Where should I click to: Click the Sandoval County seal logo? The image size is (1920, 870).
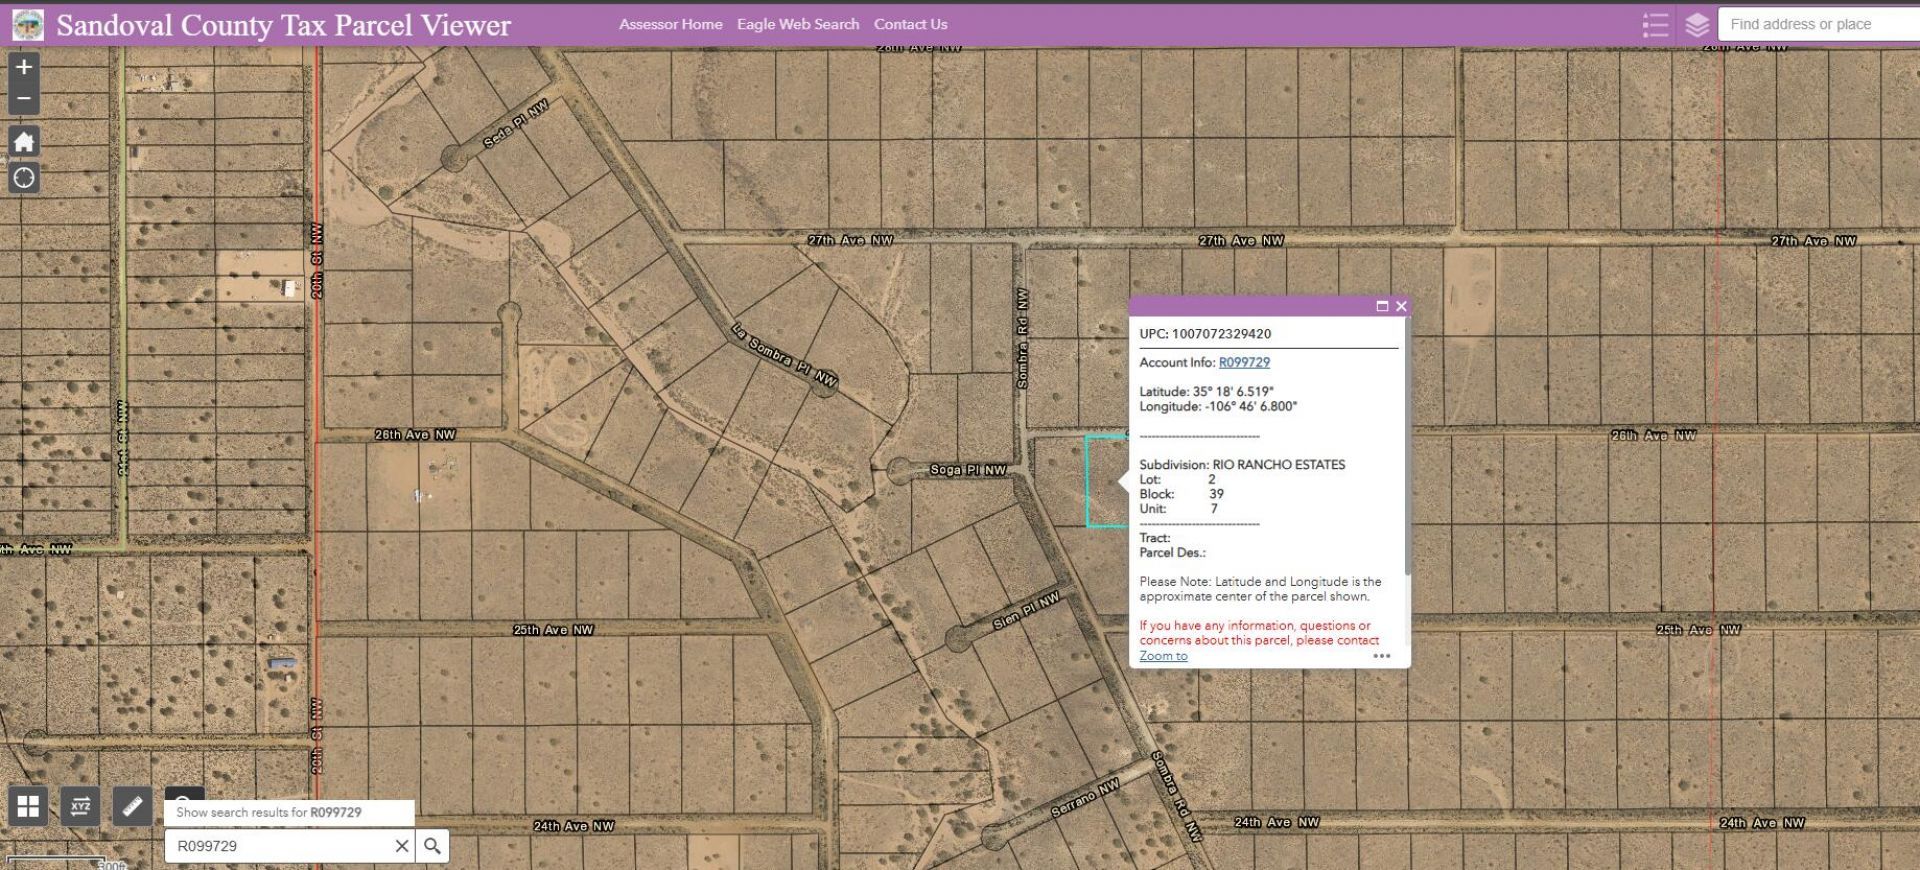(28, 25)
